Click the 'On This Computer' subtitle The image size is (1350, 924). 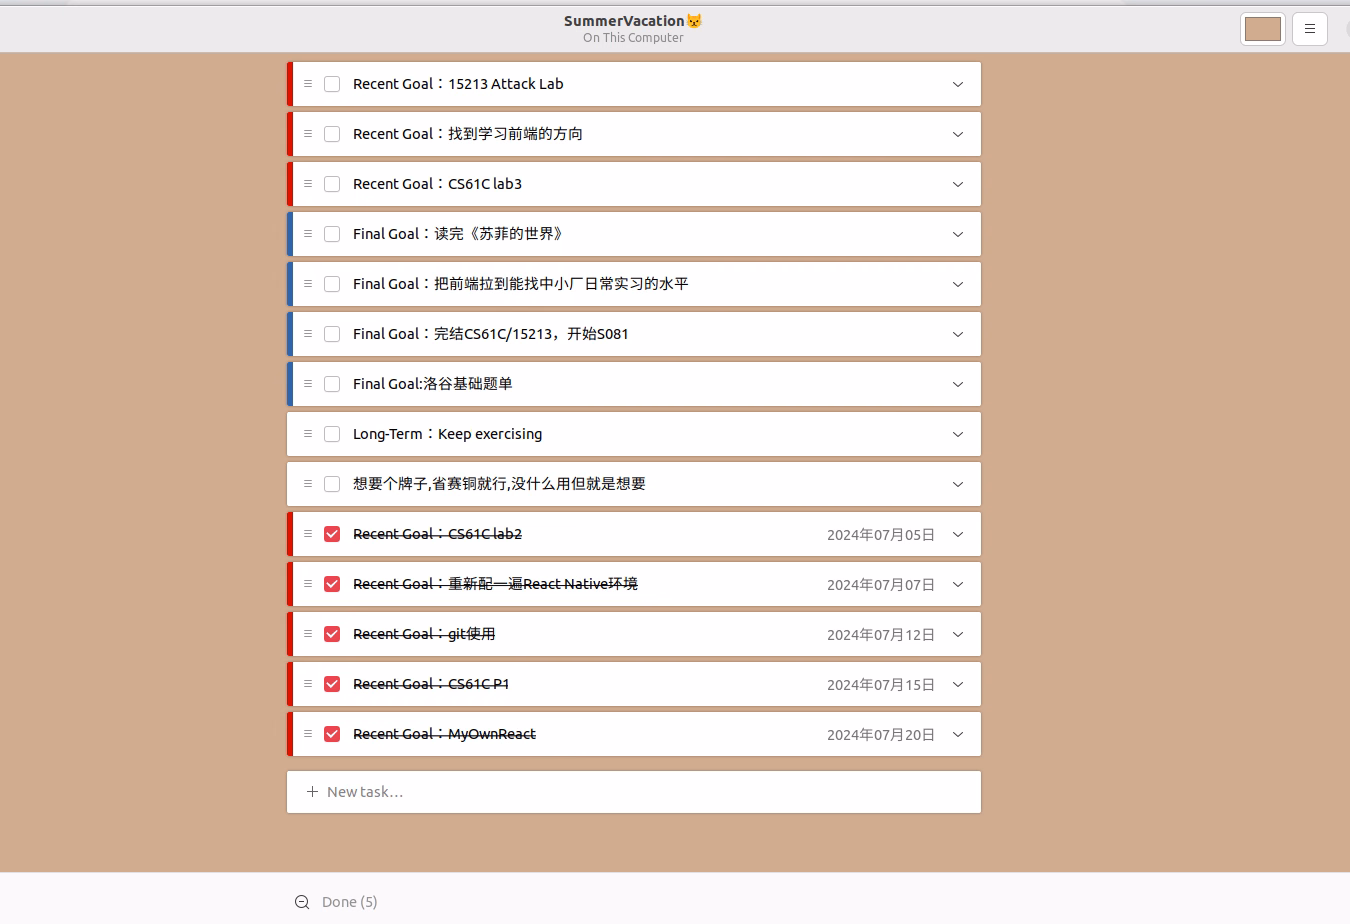633,38
